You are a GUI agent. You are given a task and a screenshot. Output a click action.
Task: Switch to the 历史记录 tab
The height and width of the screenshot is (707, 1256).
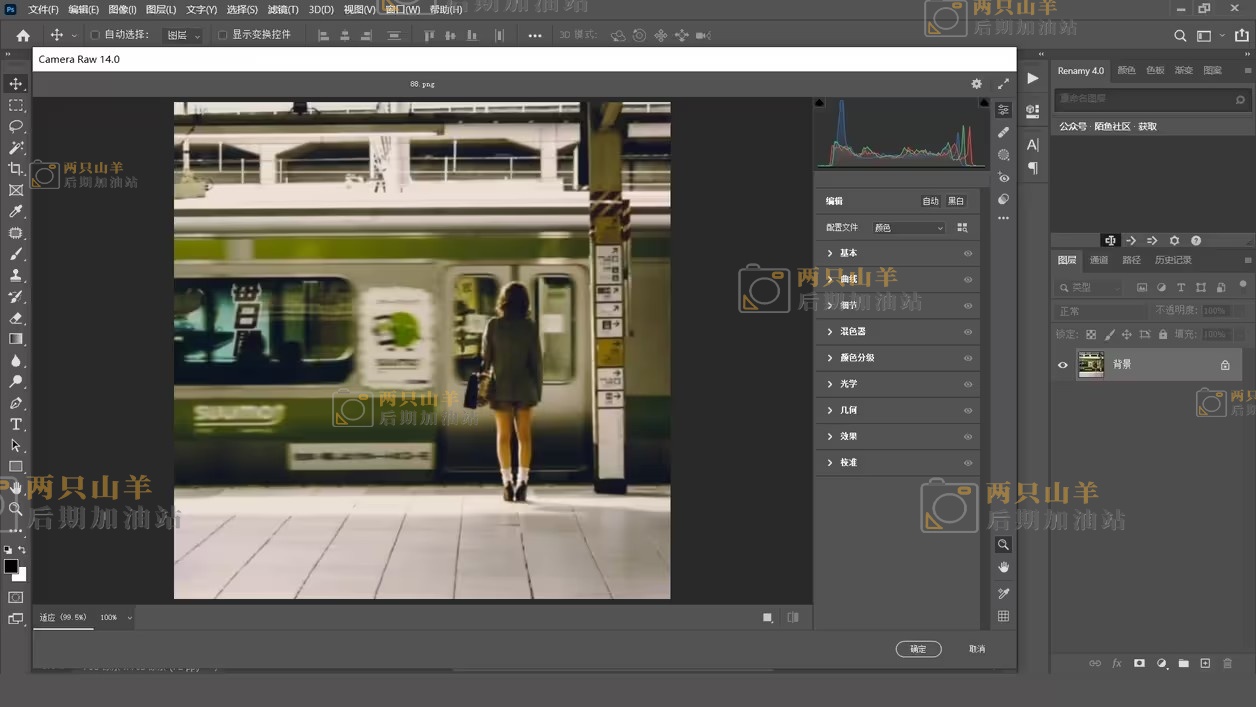pyautogui.click(x=1173, y=260)
